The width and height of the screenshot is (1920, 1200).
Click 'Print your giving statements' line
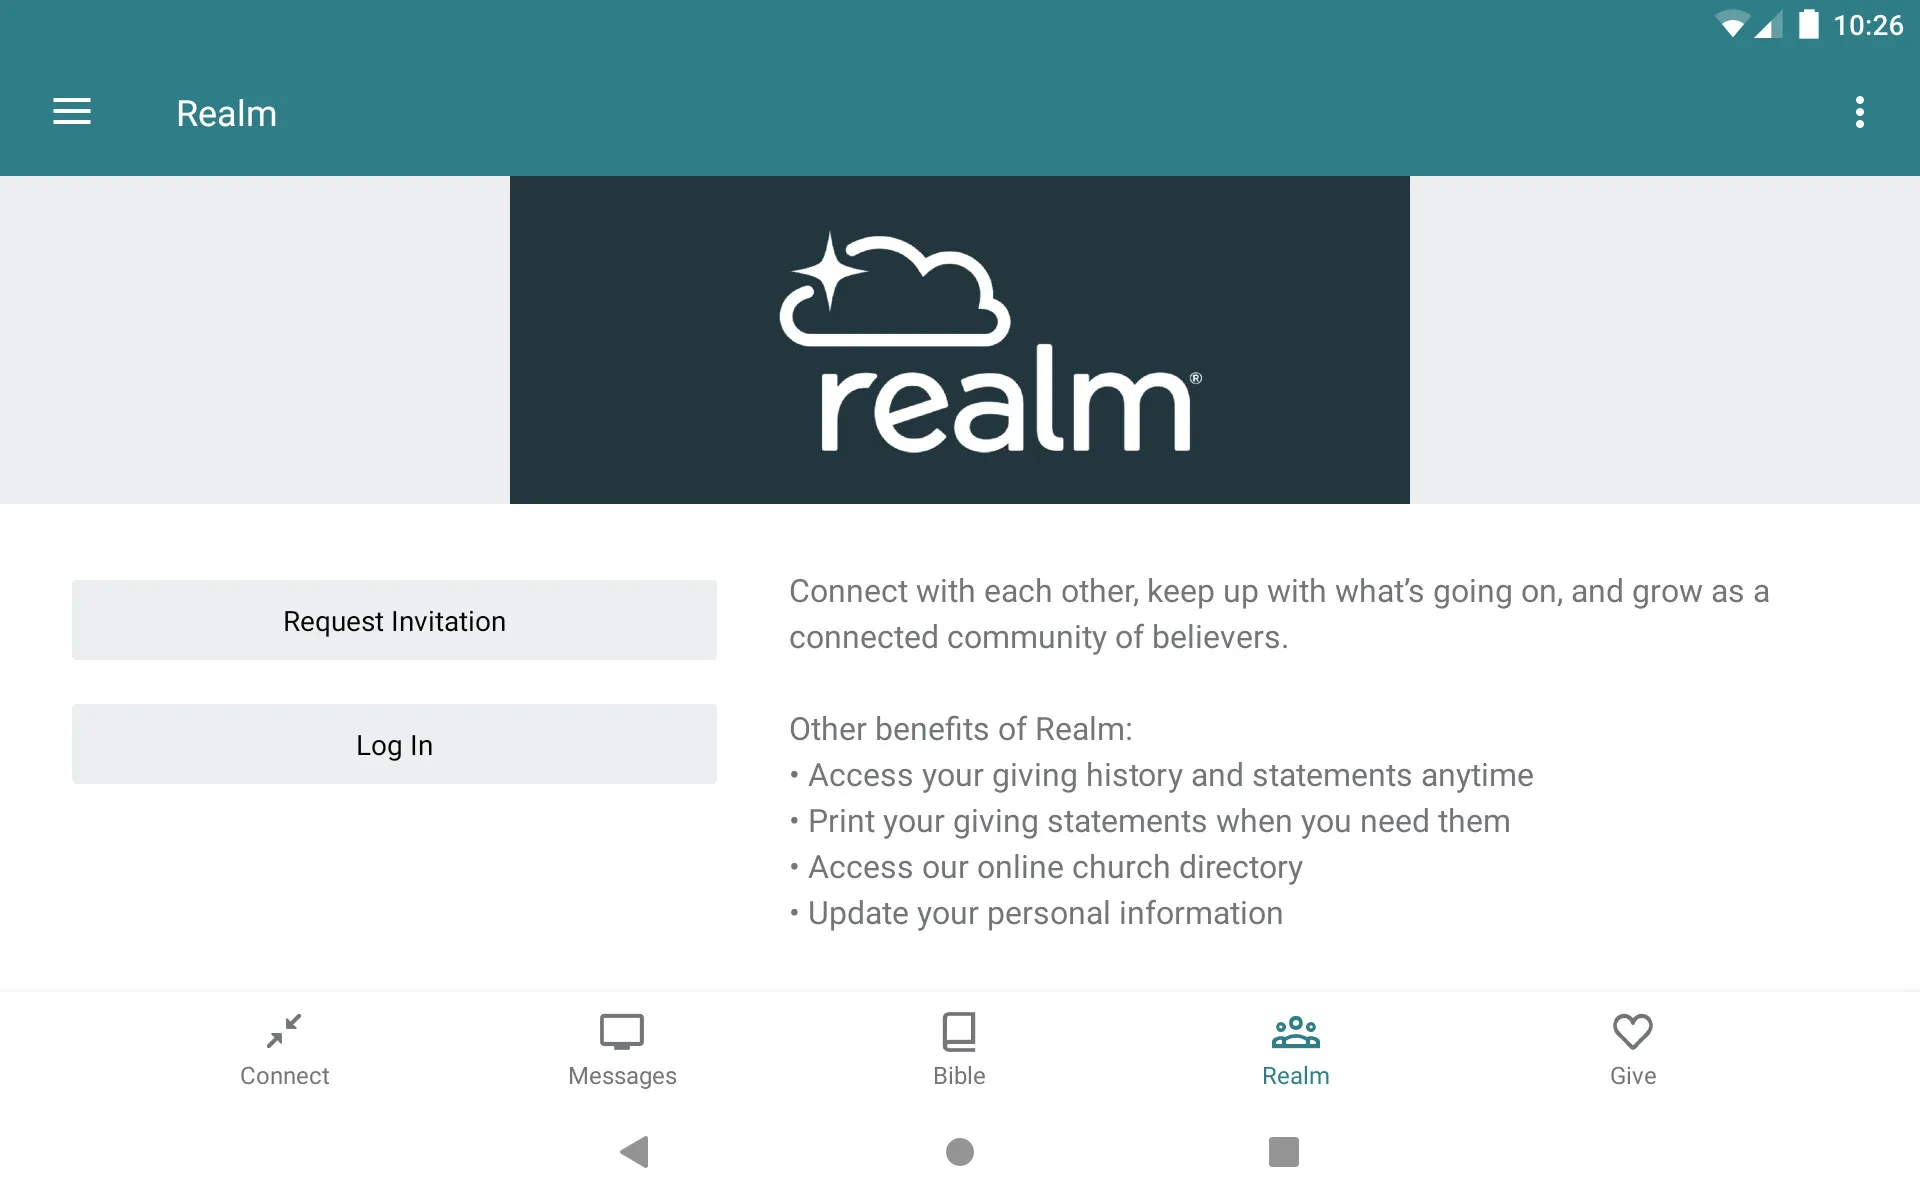tap(1150, 821)
